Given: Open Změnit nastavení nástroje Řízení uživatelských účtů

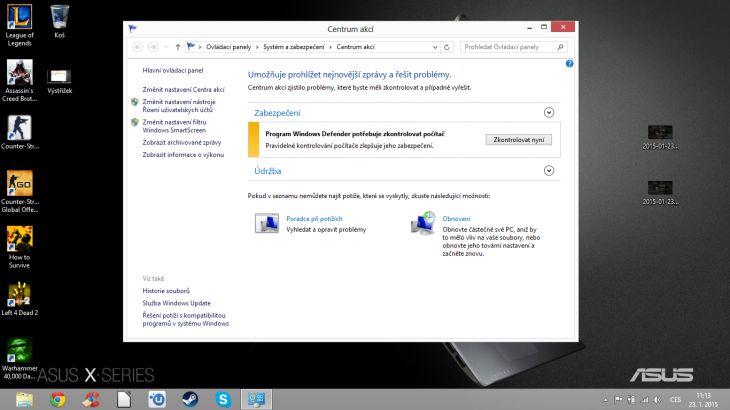Looking at the screenshot, I should [x=179, y=106].
